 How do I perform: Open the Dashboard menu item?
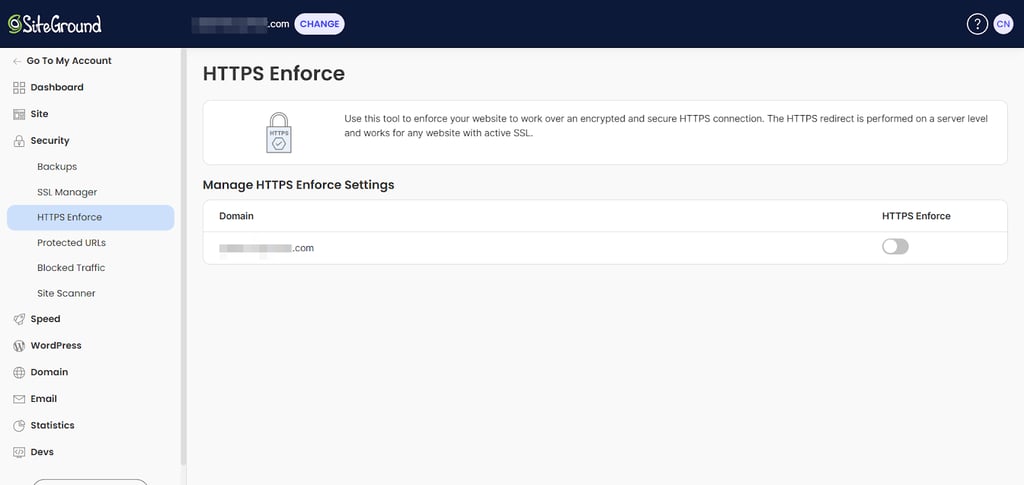click(57, 87)
